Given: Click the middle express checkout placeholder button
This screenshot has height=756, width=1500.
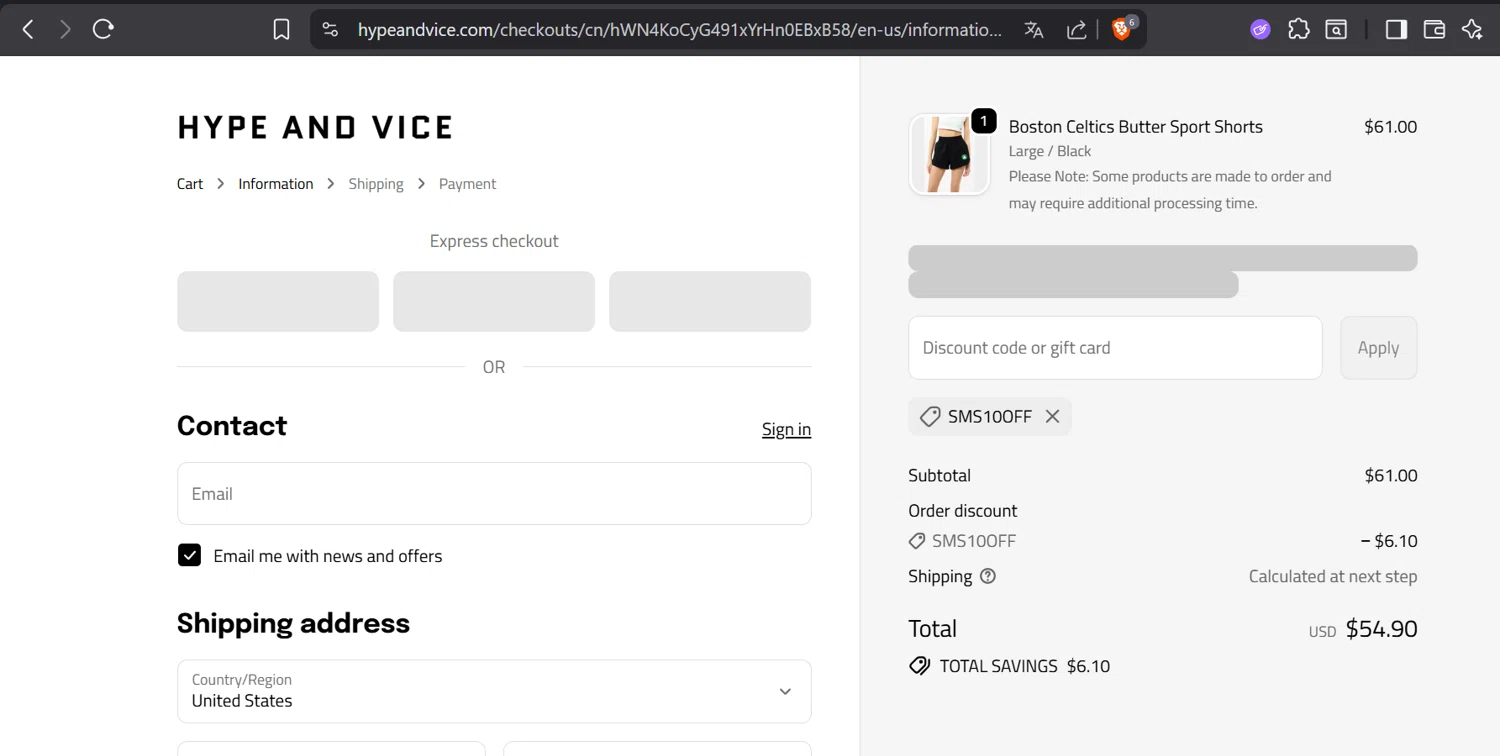Looking at the screenshot, I should (x=494, y=301).
